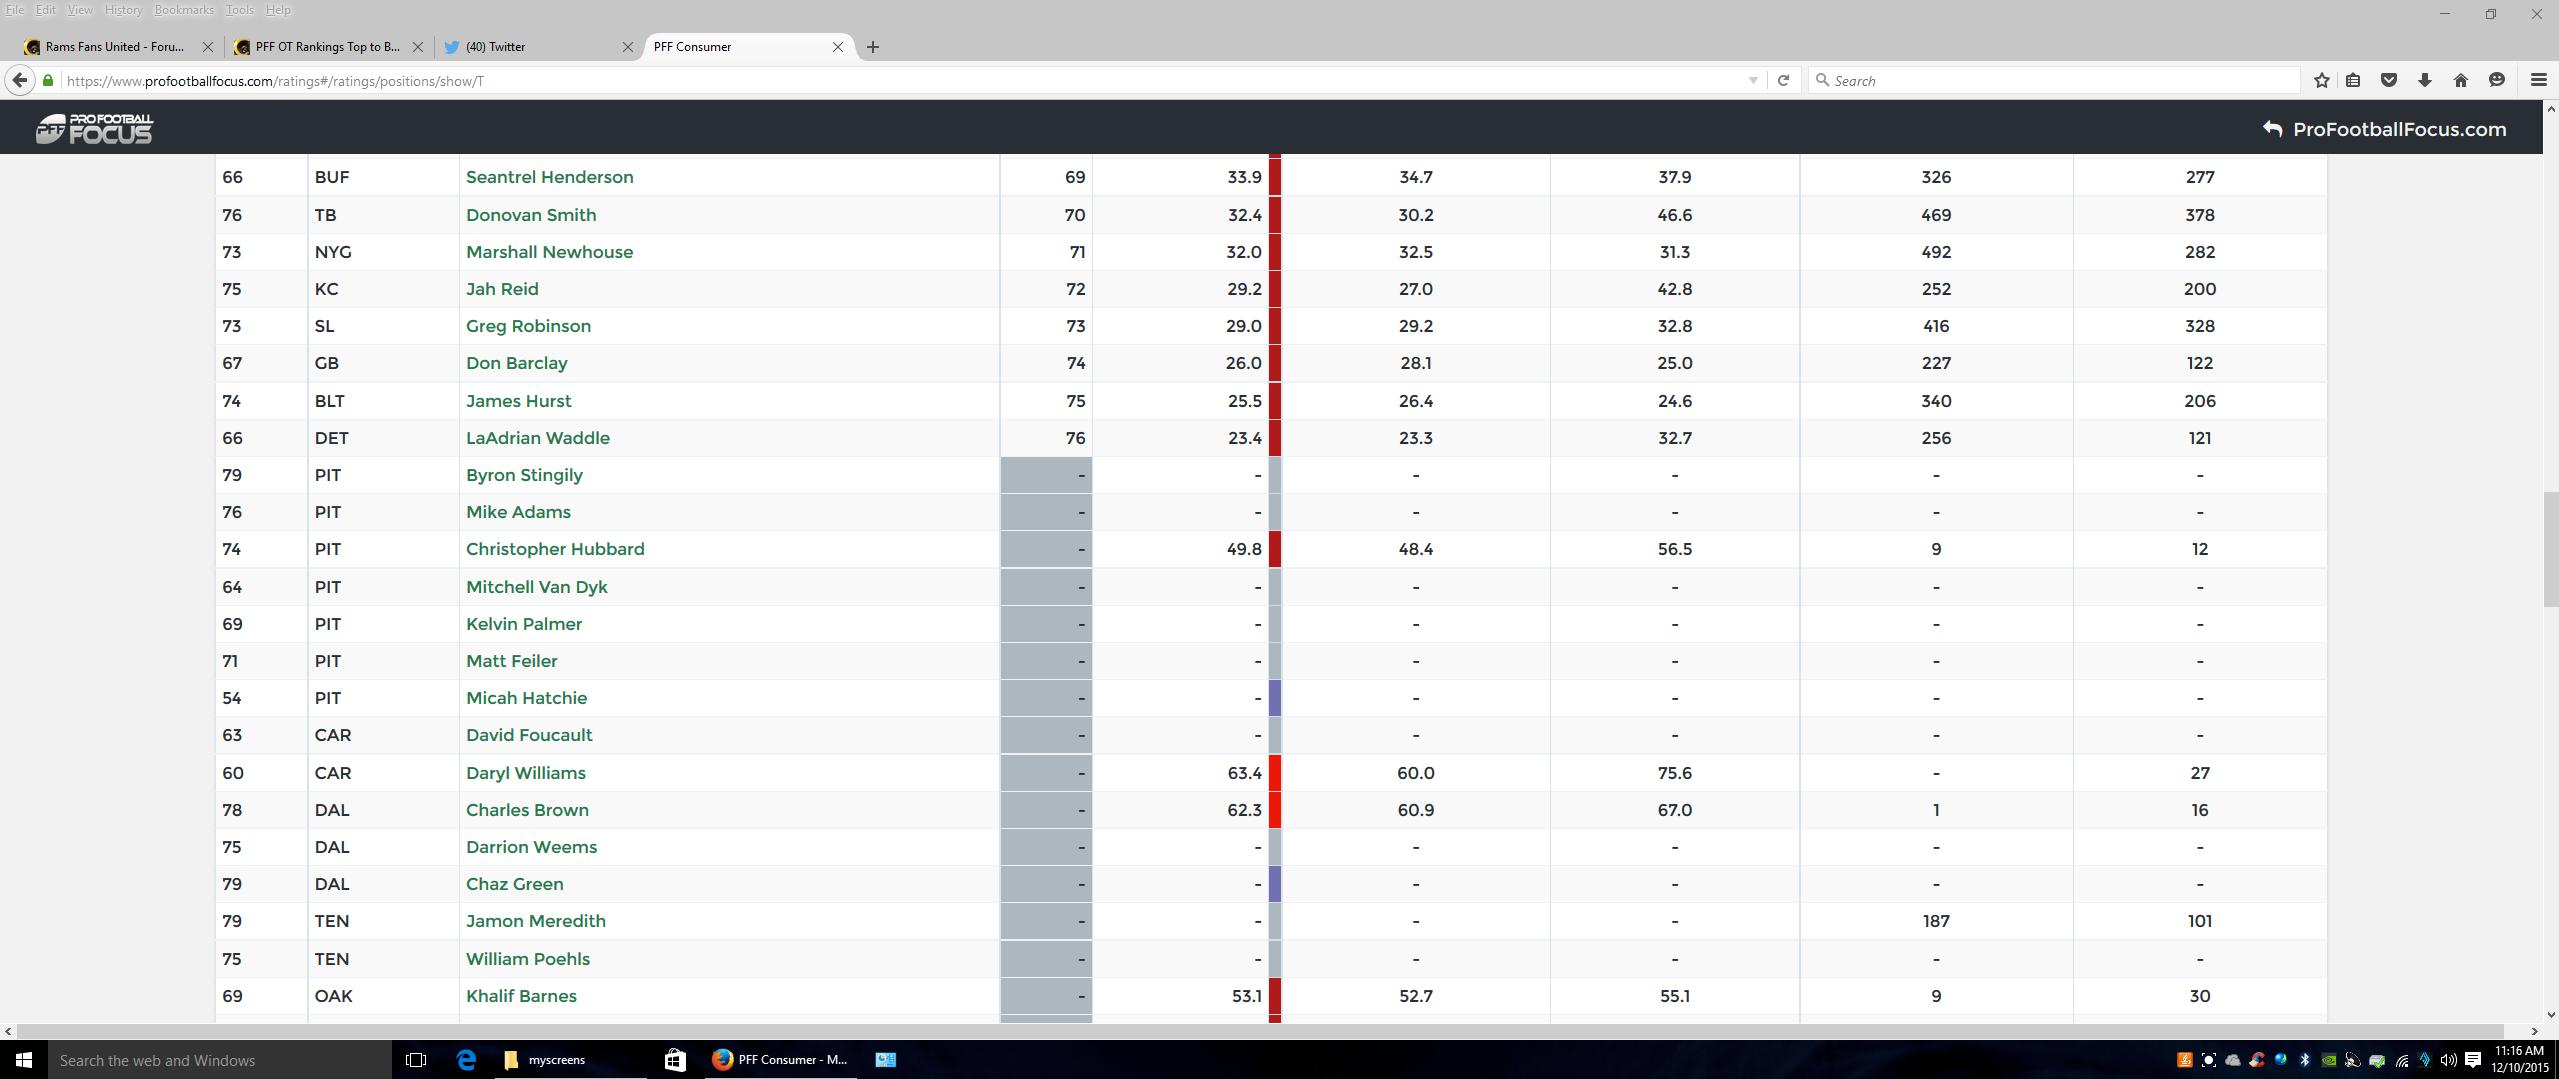Open Seantrel Henderson's player page
Screen dimensions: 2559x1079
549,177
